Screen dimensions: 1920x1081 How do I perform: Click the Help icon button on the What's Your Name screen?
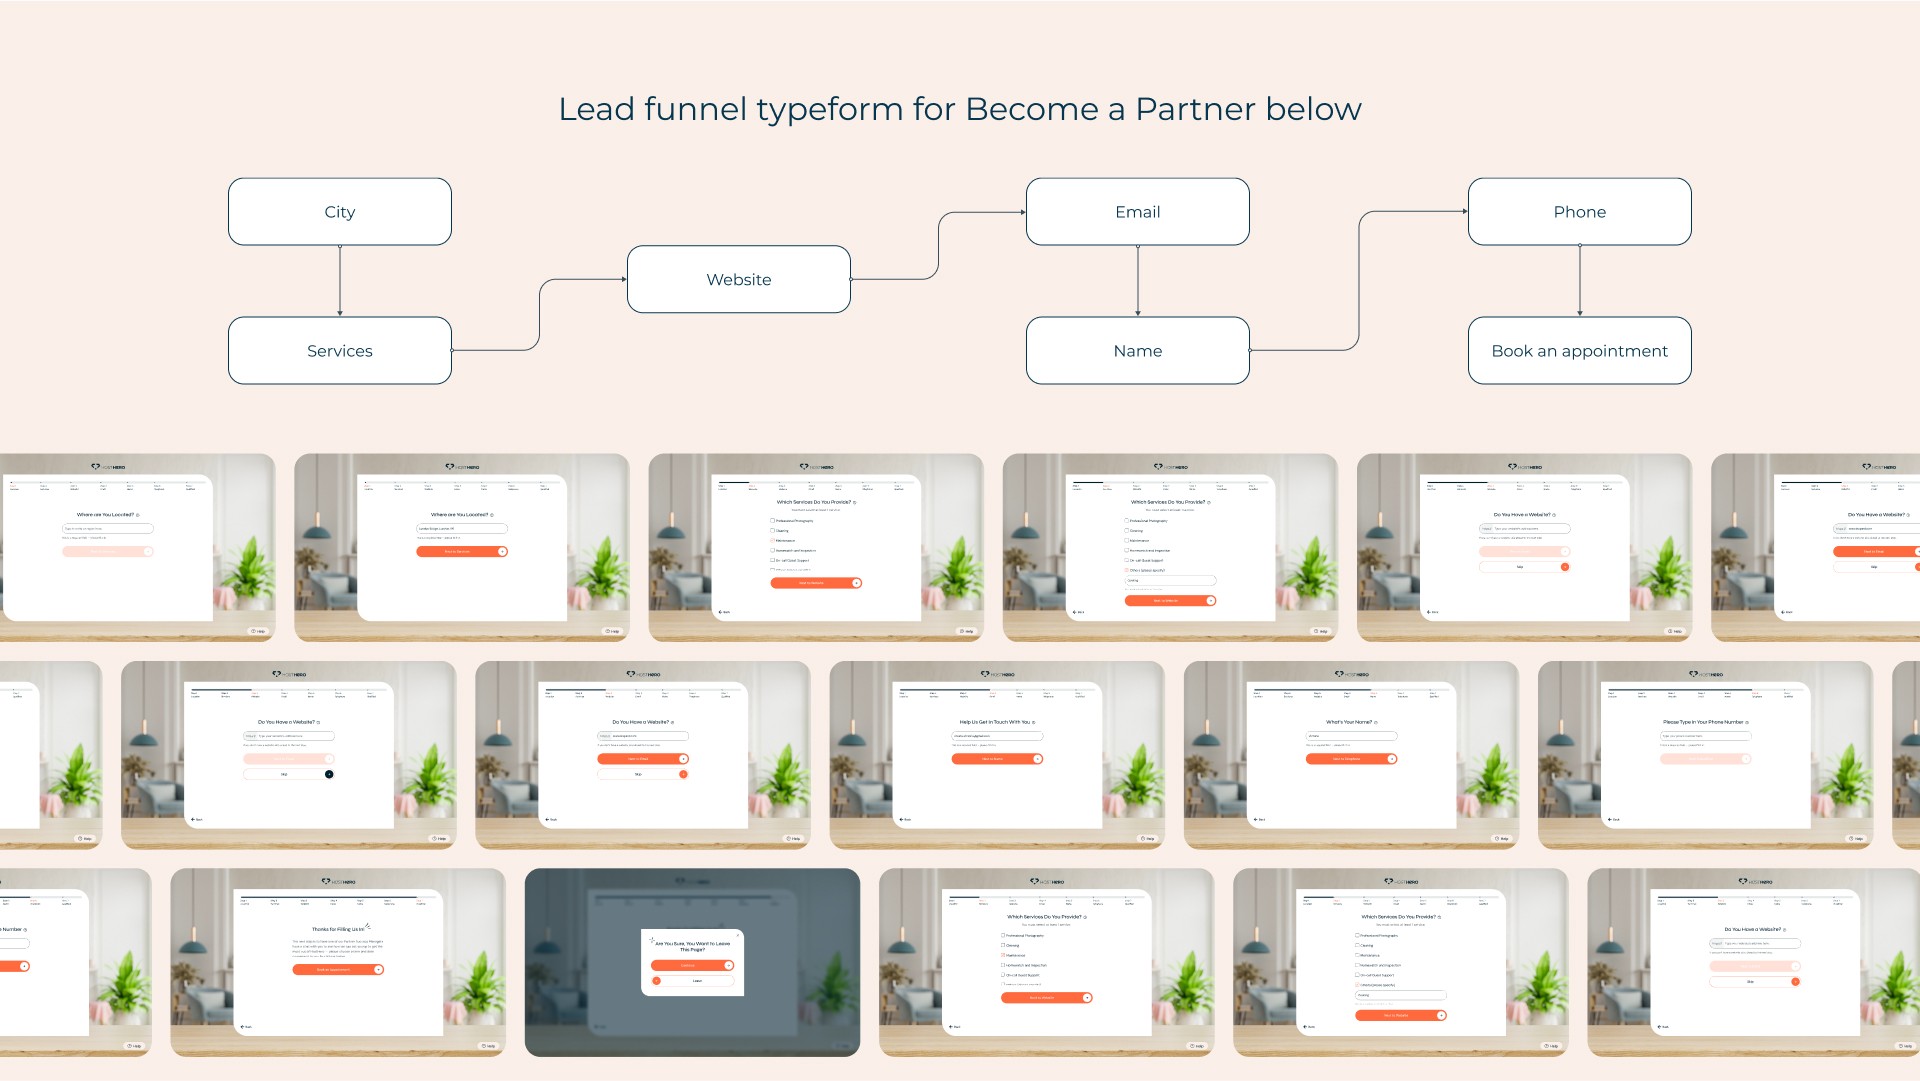[x=1501, y=839]
